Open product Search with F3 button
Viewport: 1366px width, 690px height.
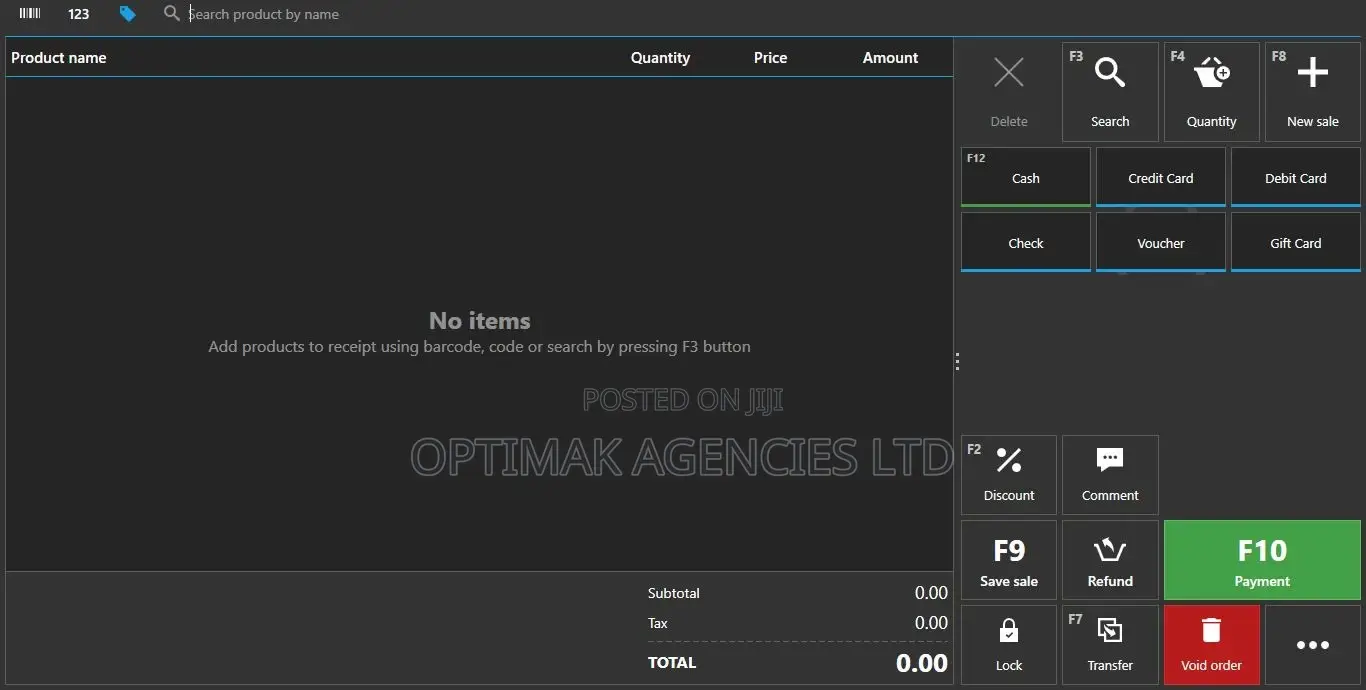coord(1110,91)
